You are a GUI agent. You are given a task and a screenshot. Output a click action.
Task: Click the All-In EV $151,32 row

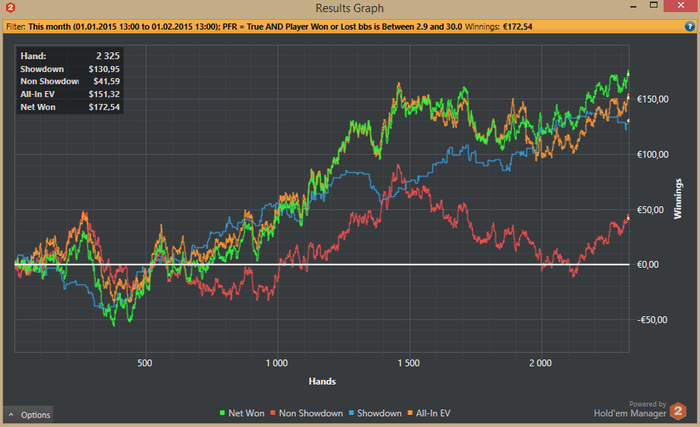(x=70, y=94)
